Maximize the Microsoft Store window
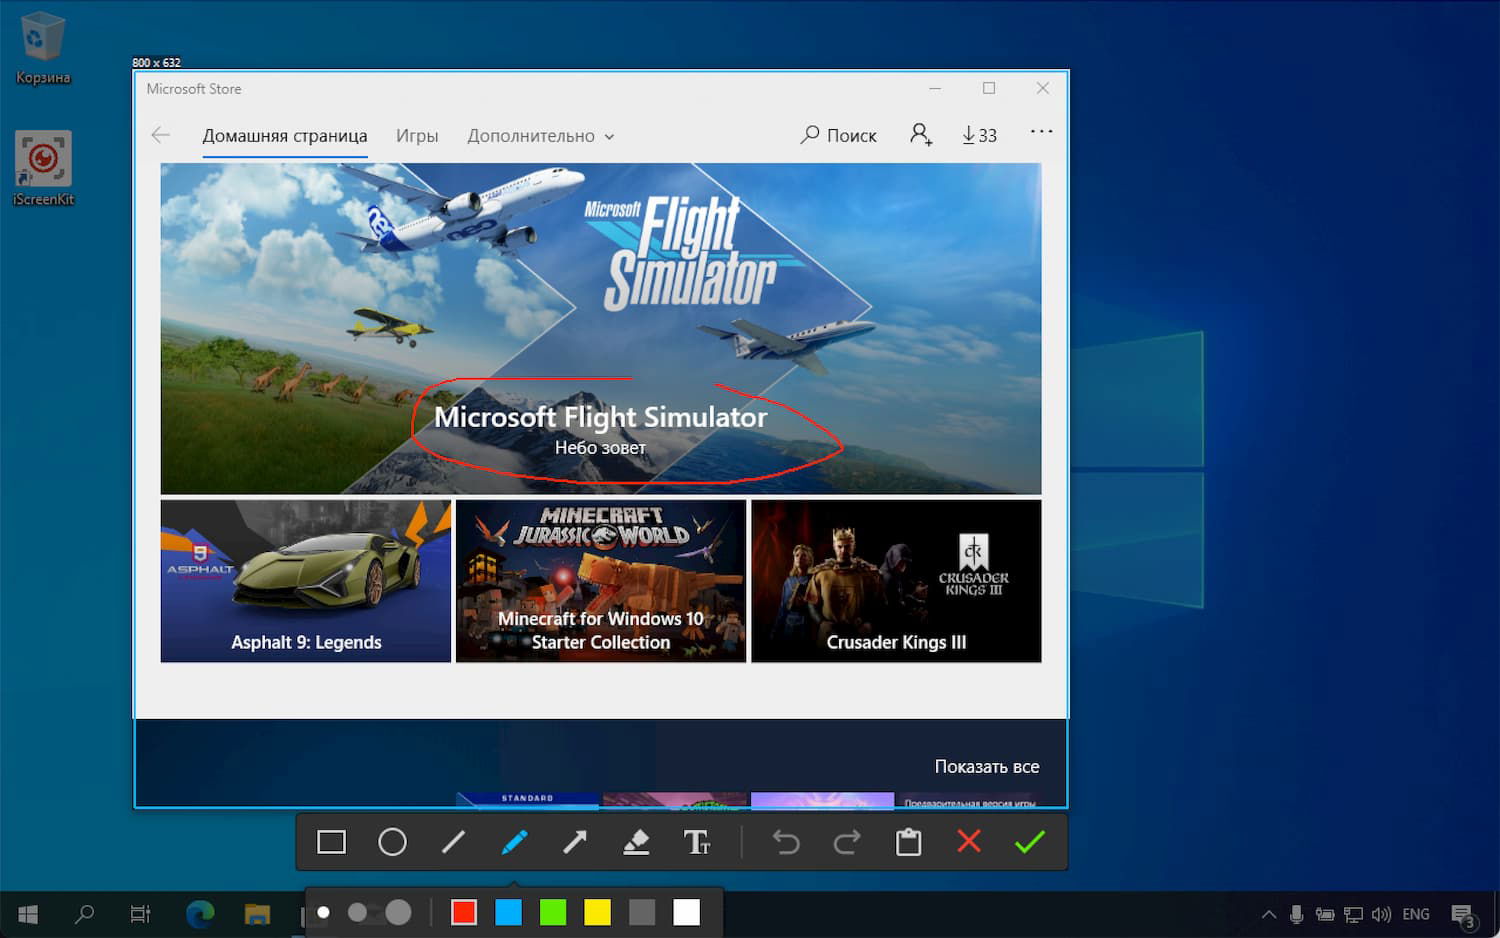Image resolution: width=1500 pixels, height=938 pixels. [989, 88]
